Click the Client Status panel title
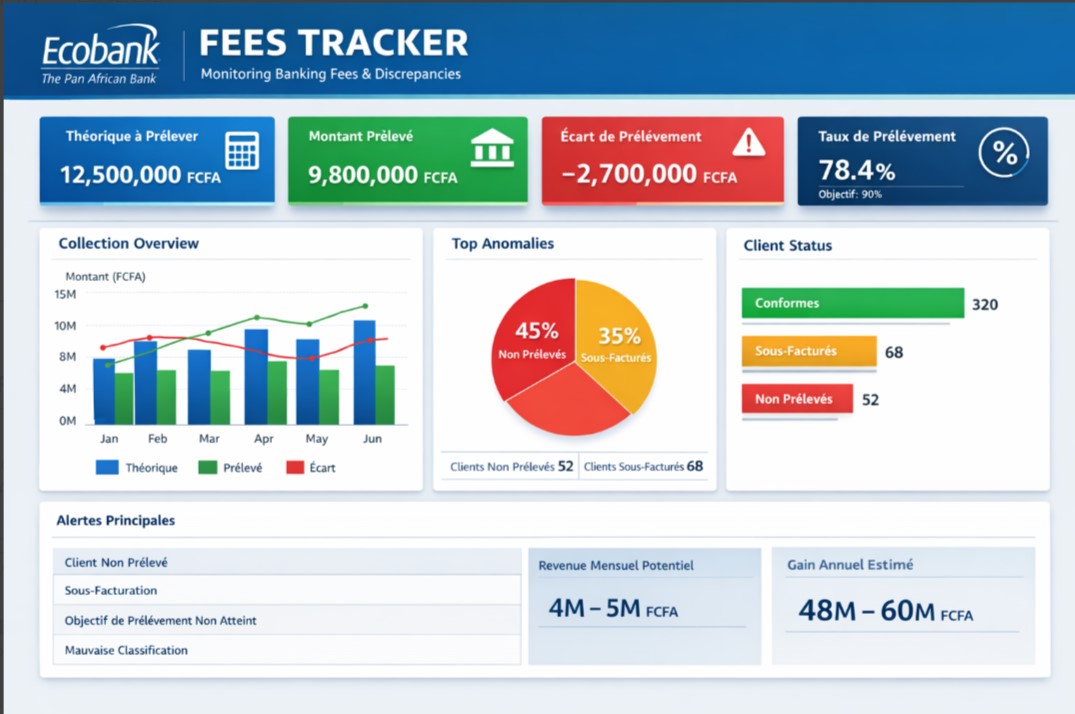The image size is (1075, 714). (x=788, y=246)
